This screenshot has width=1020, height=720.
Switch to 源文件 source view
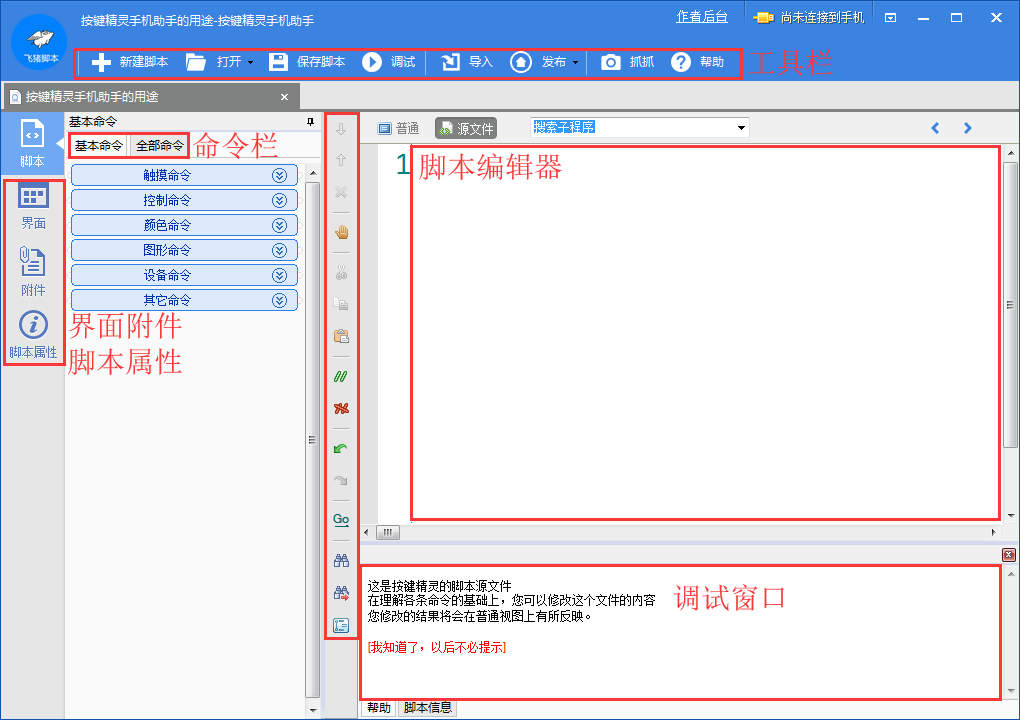(x=466, y=128)
